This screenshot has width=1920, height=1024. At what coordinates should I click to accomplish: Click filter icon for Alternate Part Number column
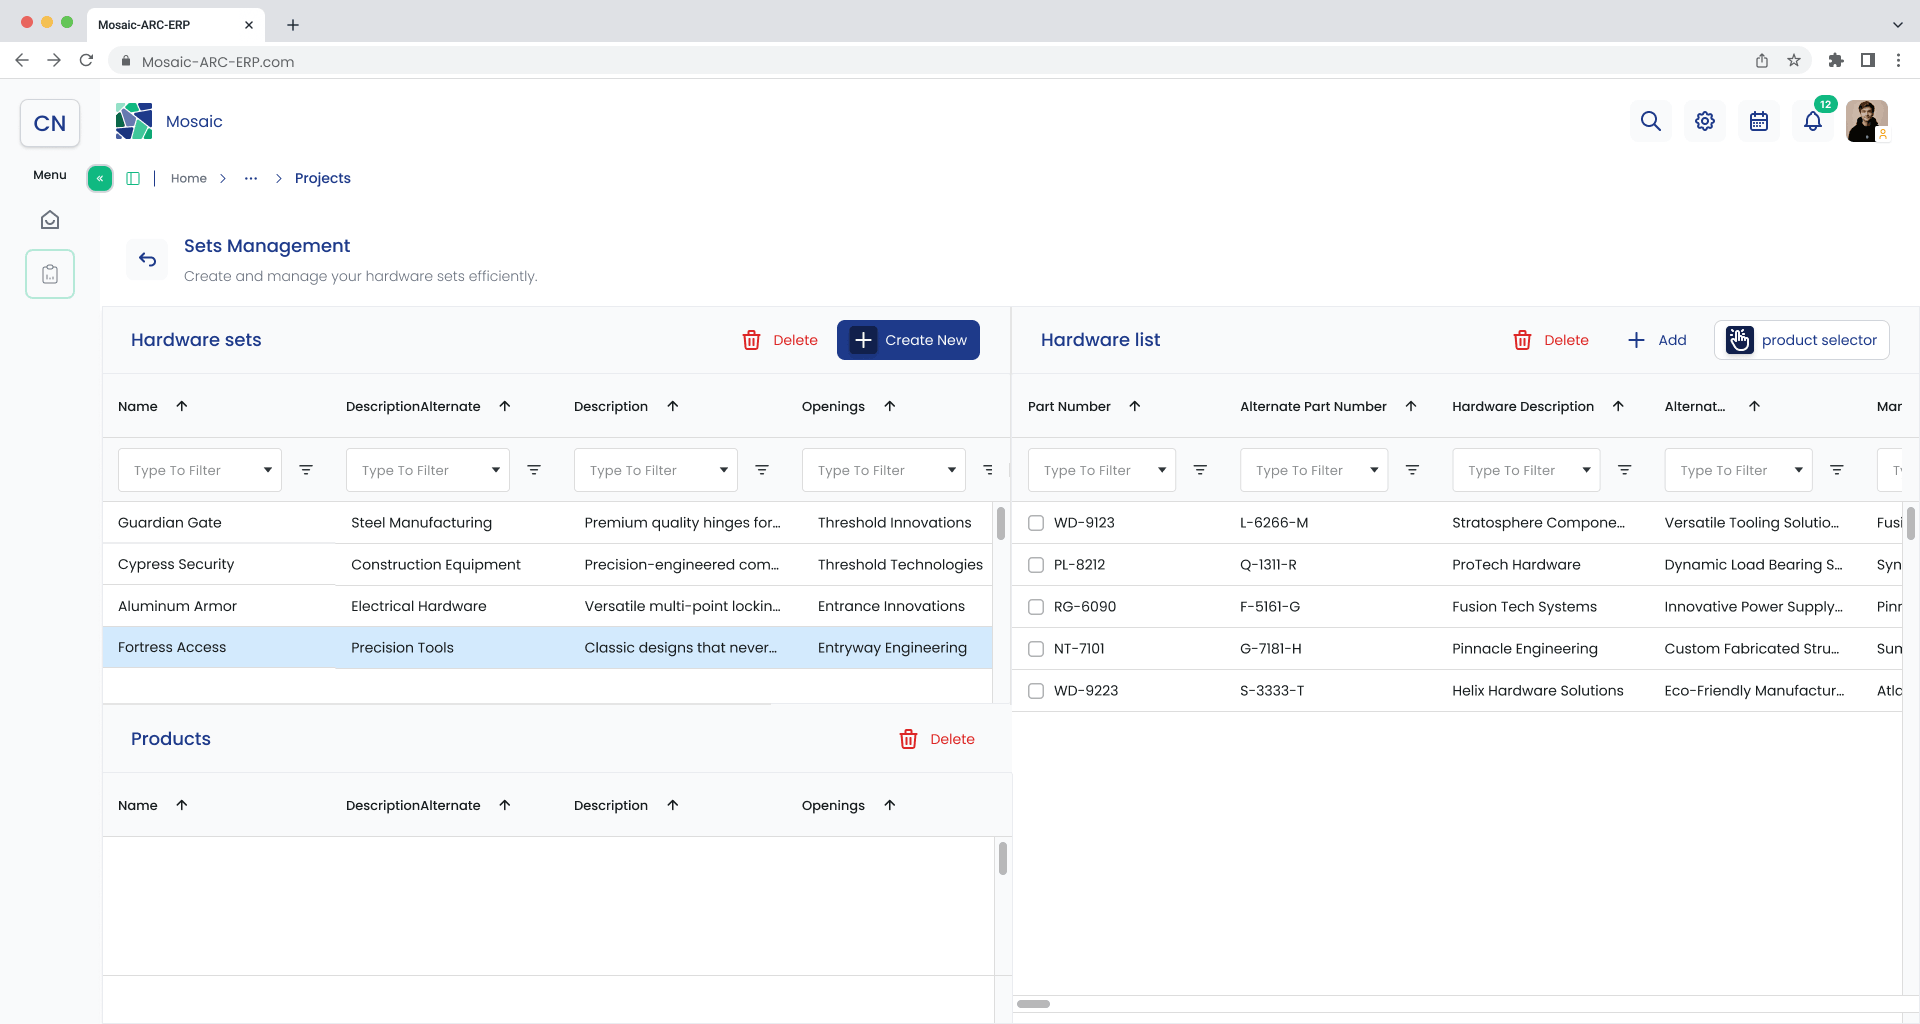click(1412, 470)
